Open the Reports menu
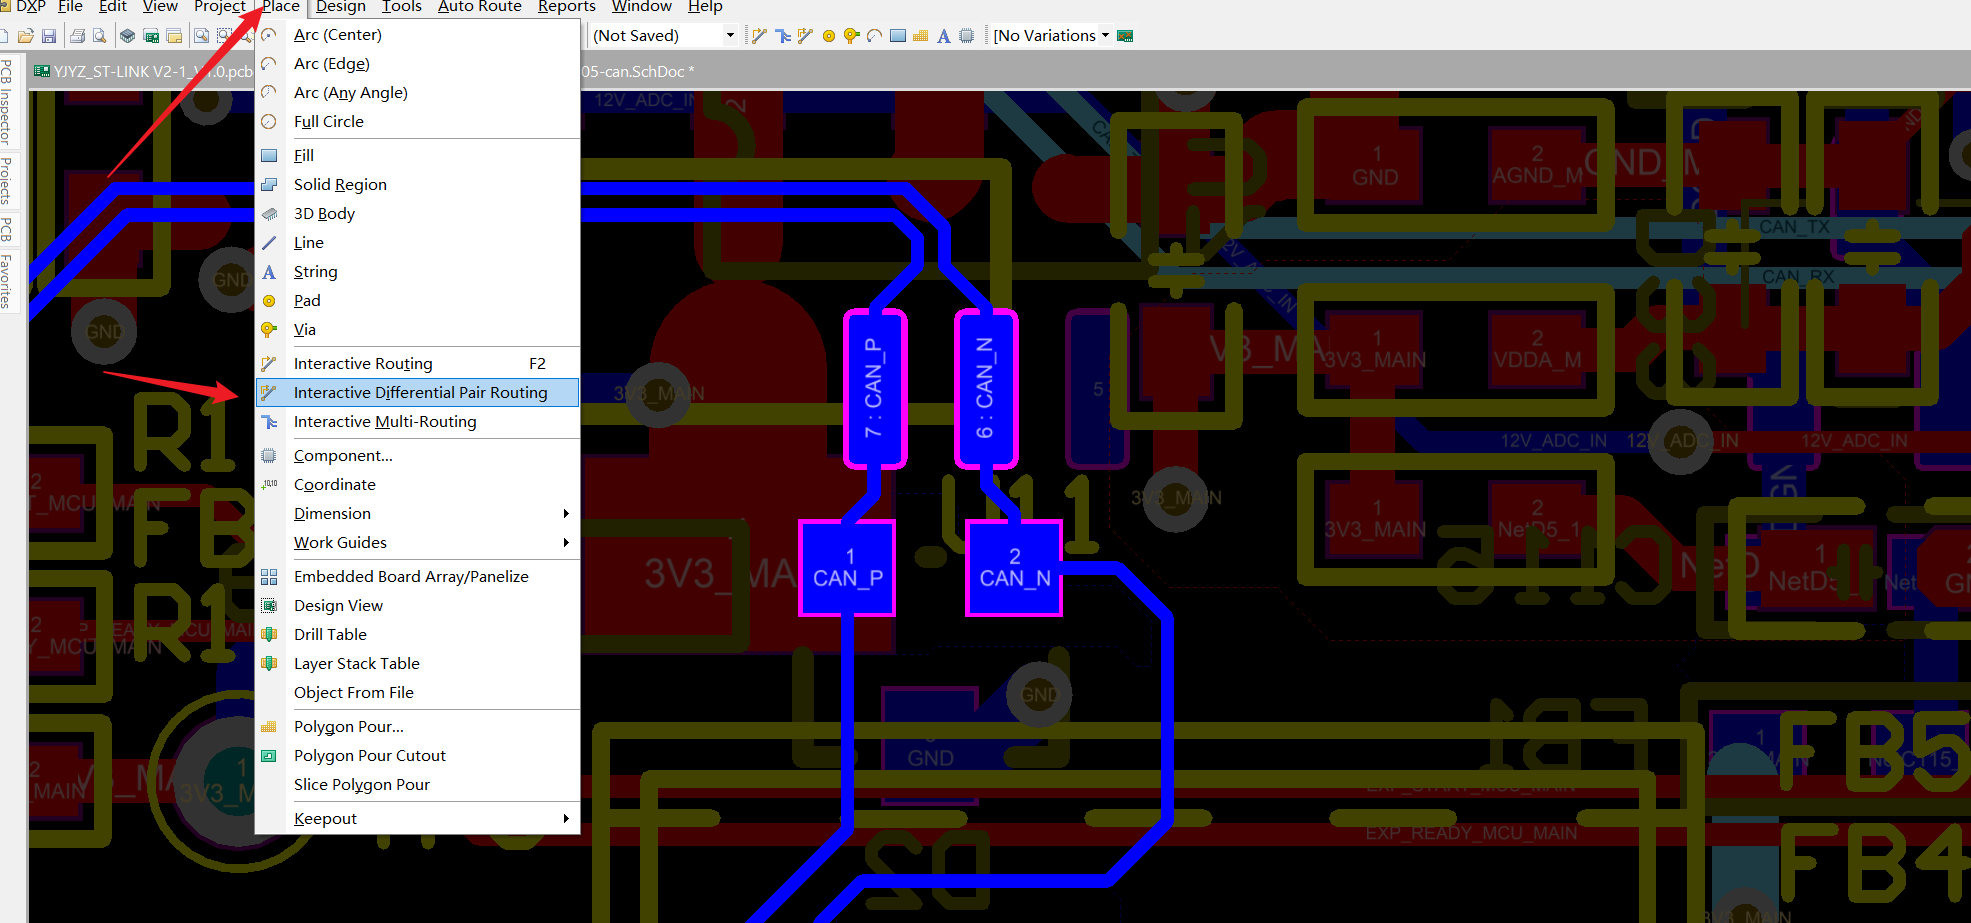 567,7
